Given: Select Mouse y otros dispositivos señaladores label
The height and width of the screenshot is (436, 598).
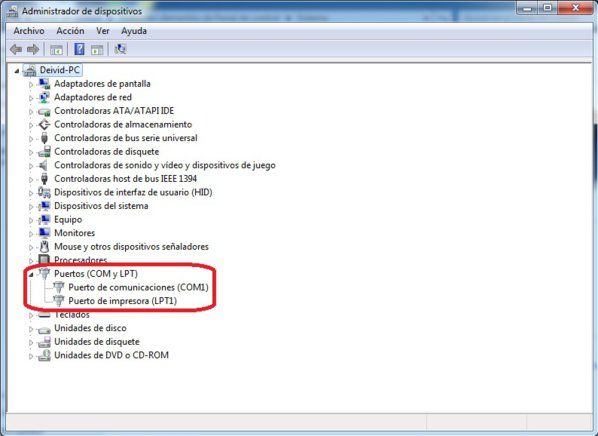Looking at the screenshot, I should click(x=131, y=247).
